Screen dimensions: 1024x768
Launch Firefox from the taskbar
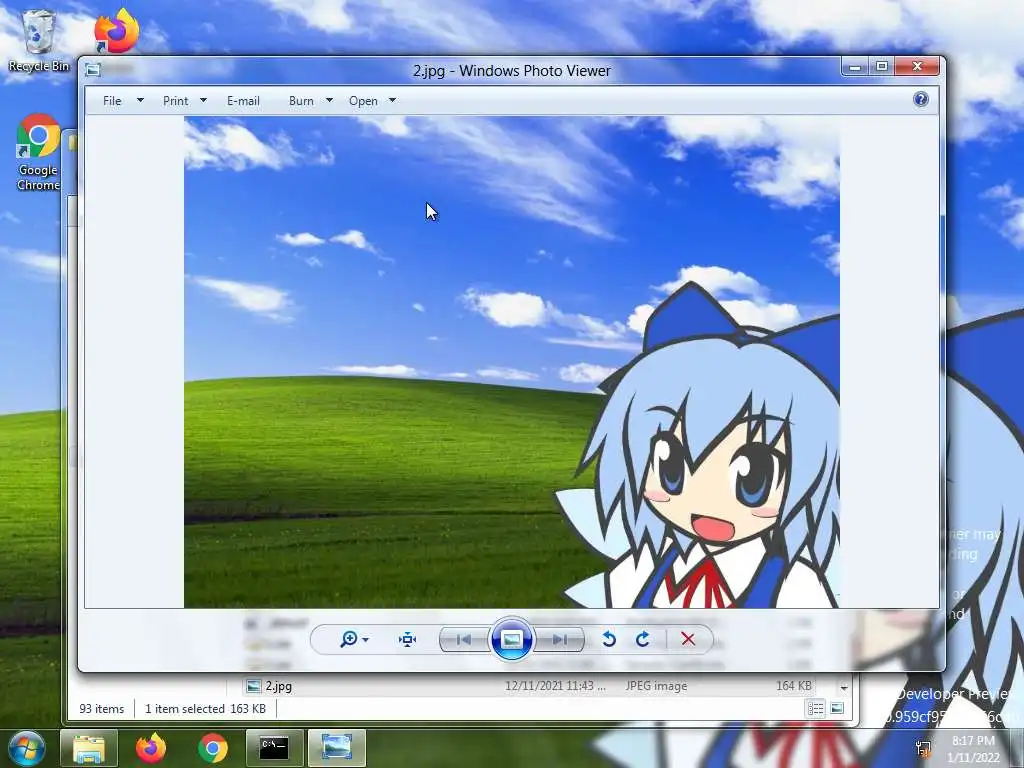(x=151, y=748)
